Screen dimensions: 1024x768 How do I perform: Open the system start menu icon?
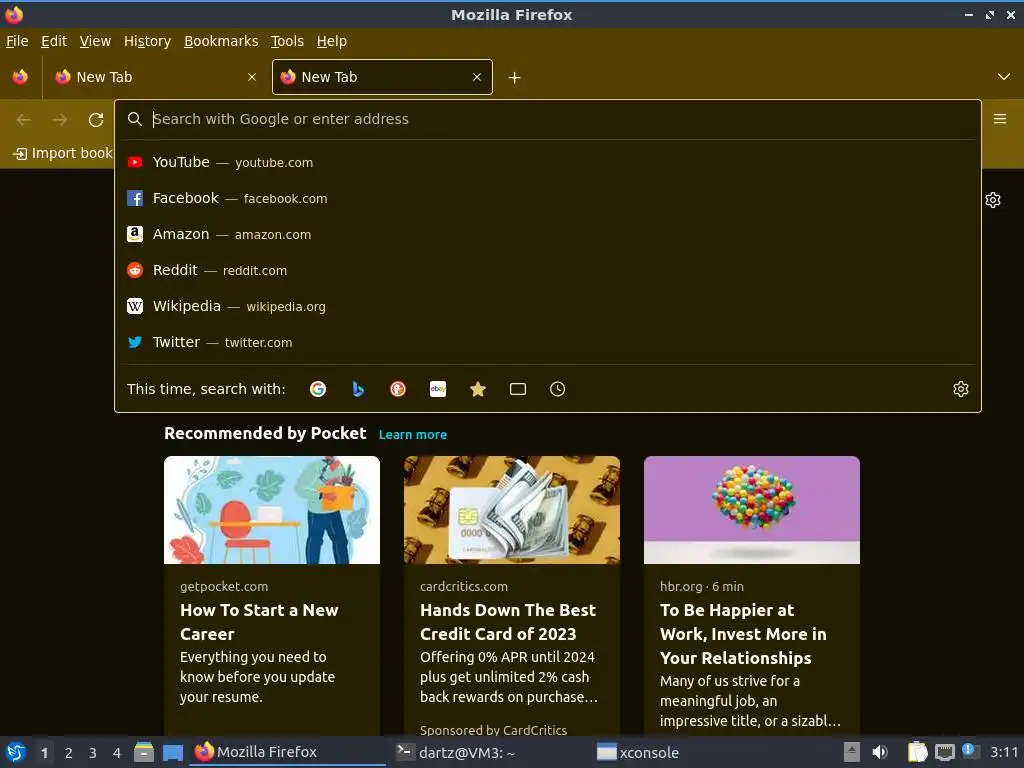click(16, 752)
